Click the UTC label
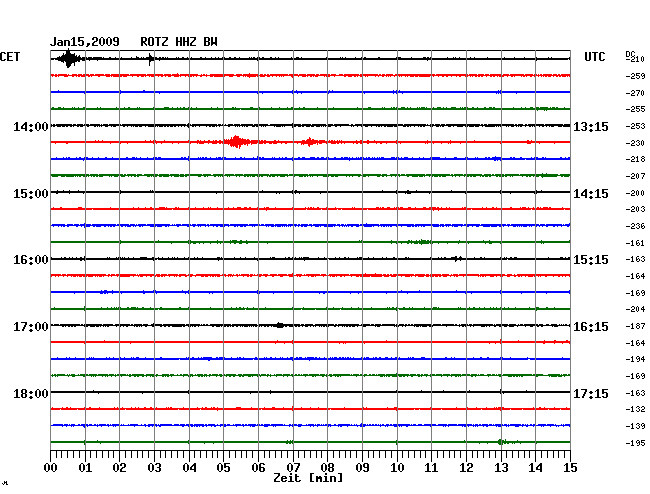Image resolution: width=650 pixels, height=494 pixels. click(x=594, y=57)
